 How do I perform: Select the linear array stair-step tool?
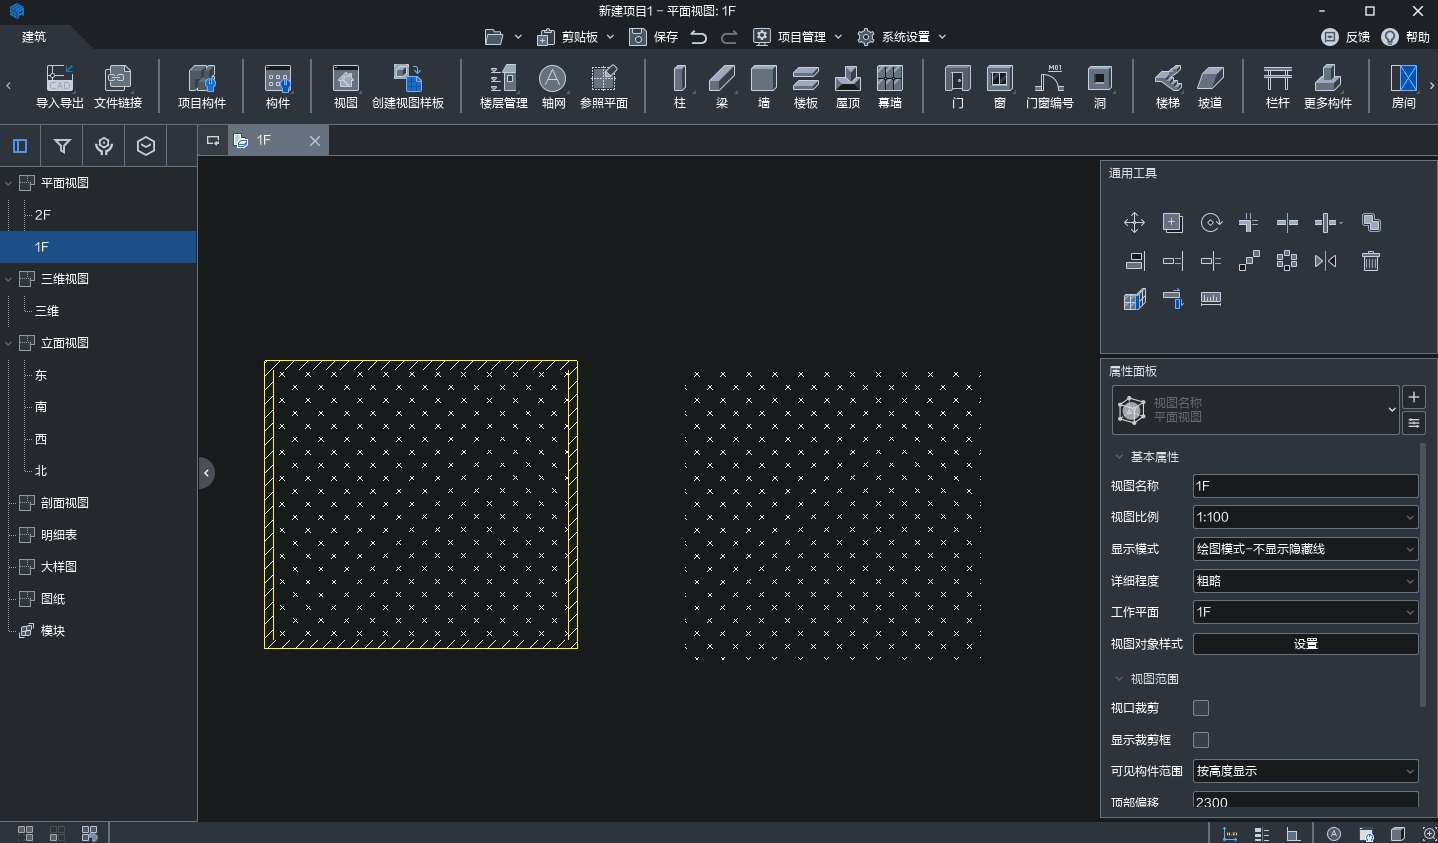[x=1249, y=261]
